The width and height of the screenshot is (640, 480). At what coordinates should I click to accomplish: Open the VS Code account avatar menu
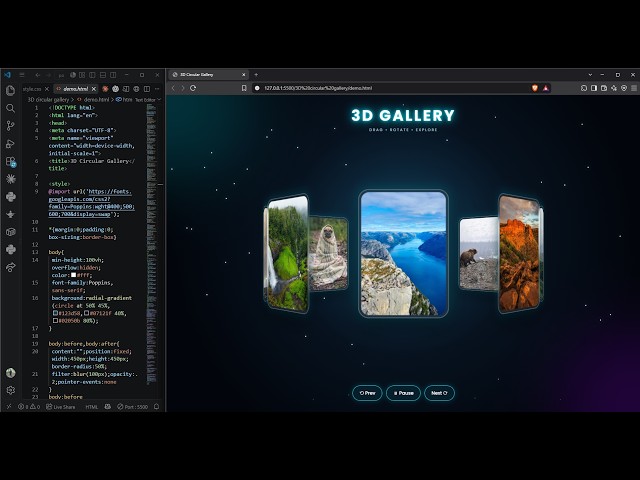coord(11,372)
